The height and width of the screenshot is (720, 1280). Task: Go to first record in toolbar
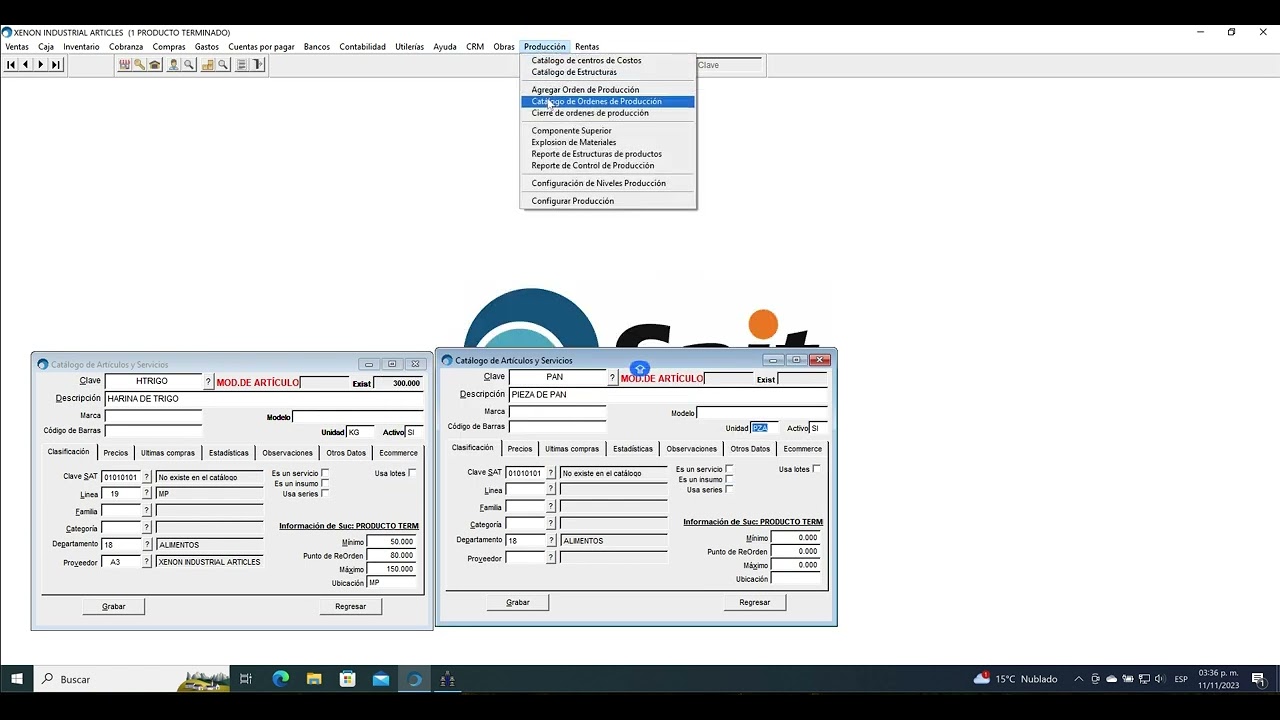tap(11, 65)
